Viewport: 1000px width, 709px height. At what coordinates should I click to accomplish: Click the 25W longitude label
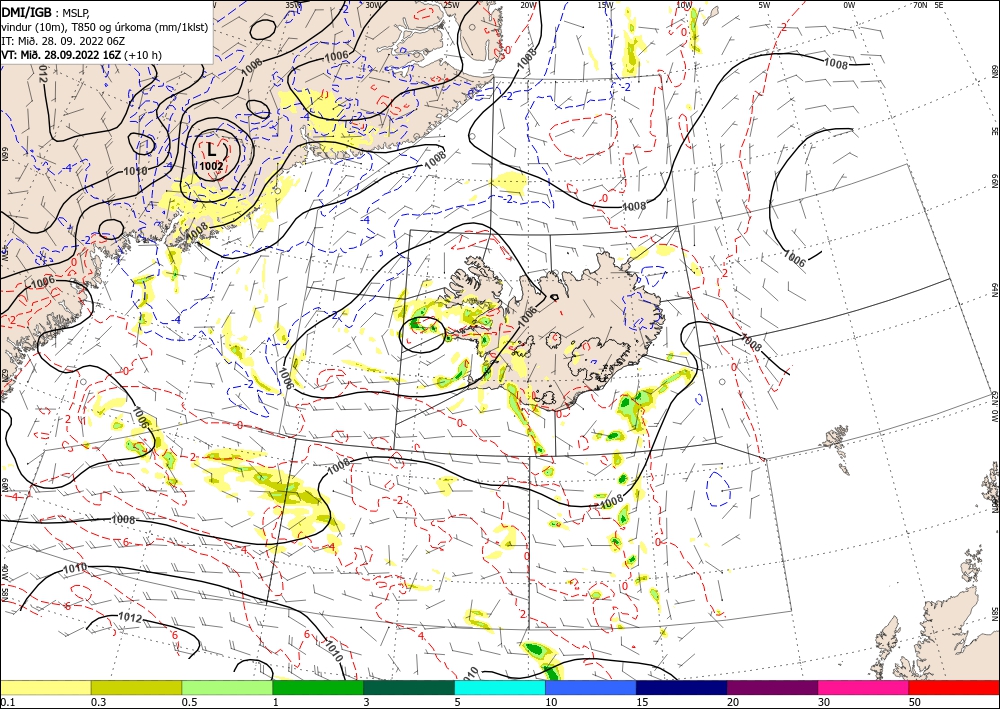tap(451, 5)
